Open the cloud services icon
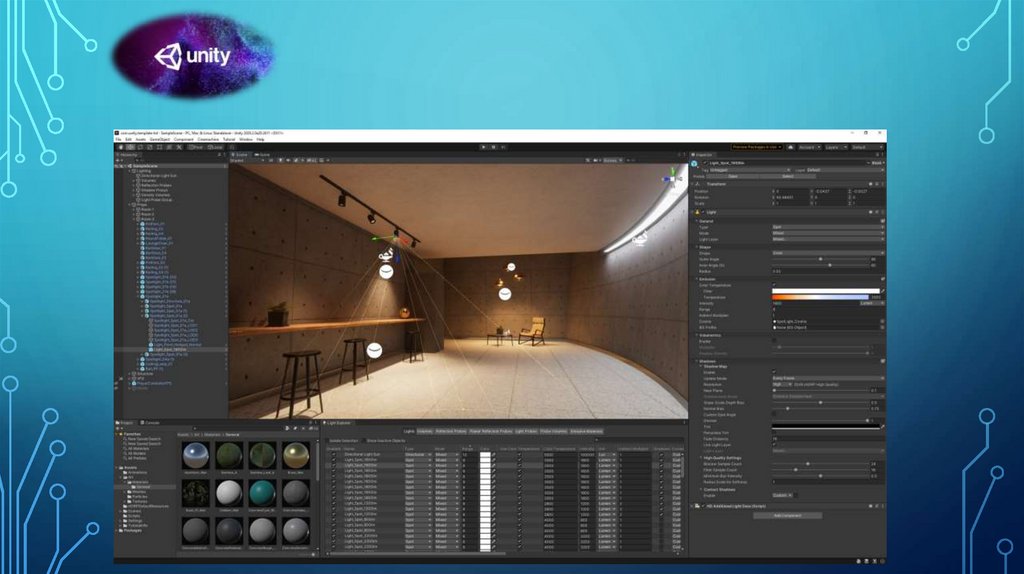The height and width of the screenshot is (574, 1024). click(x=791, y=148)
